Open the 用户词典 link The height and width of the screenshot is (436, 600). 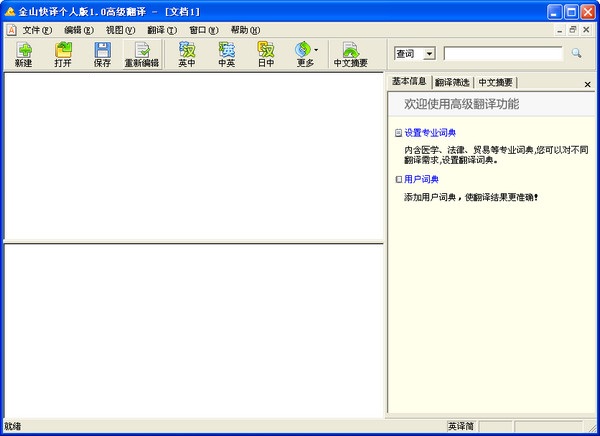(x=421, y=179)
